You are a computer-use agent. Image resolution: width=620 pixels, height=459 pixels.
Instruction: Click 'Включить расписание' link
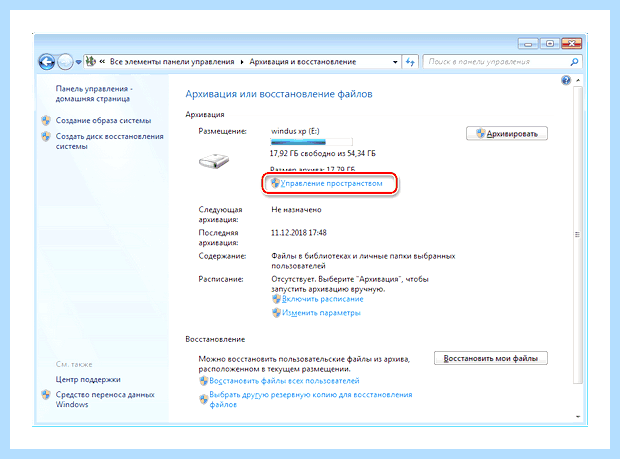pos(323,299)
